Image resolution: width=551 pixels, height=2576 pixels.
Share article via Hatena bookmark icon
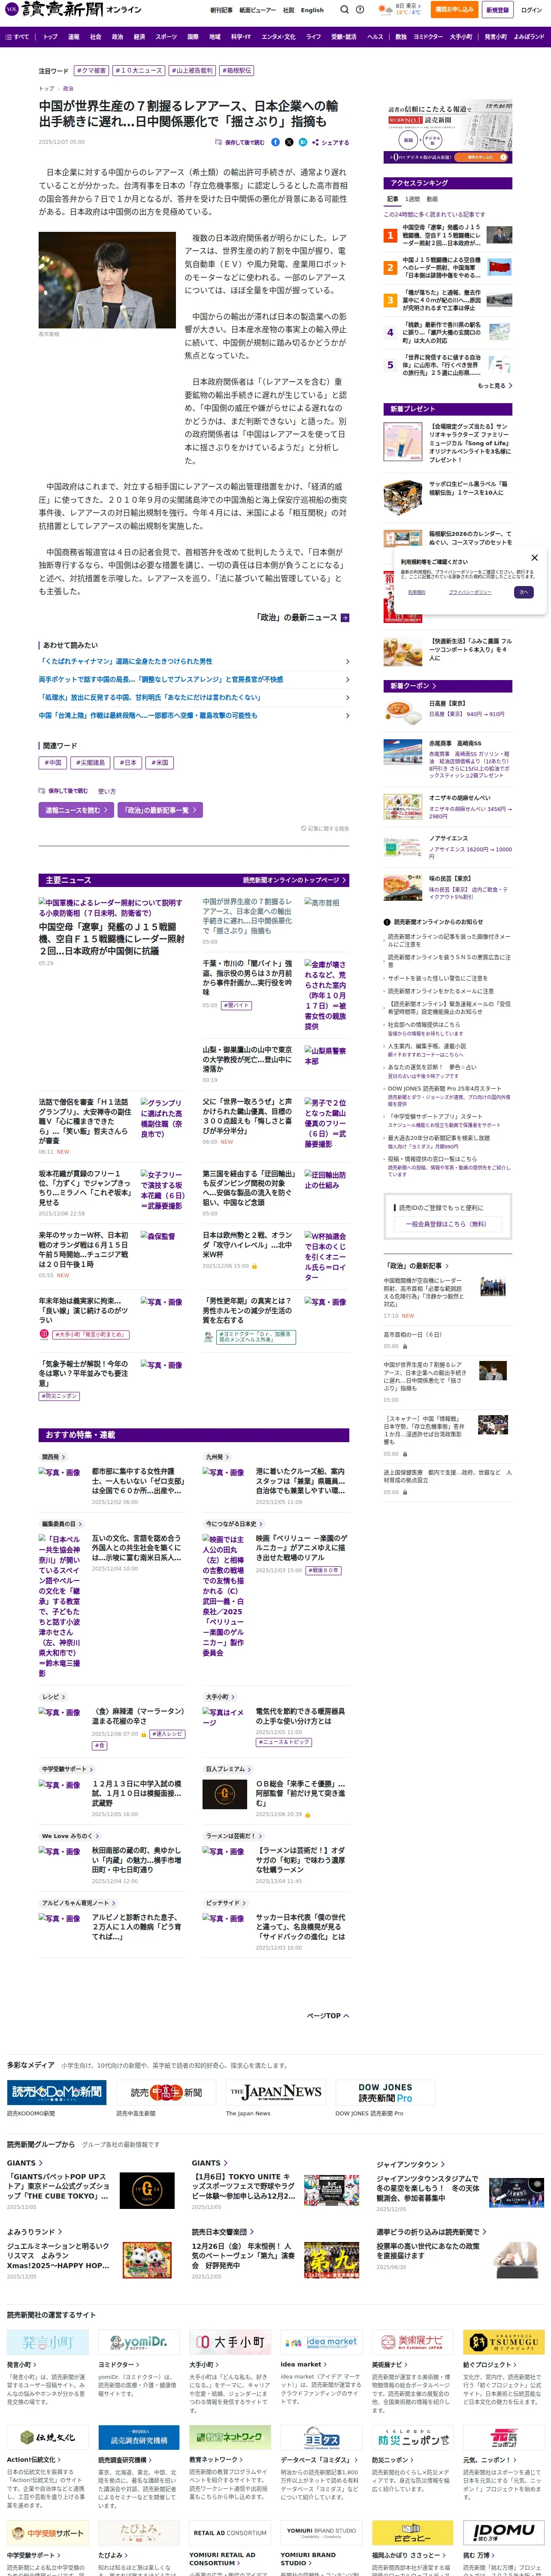302,142
